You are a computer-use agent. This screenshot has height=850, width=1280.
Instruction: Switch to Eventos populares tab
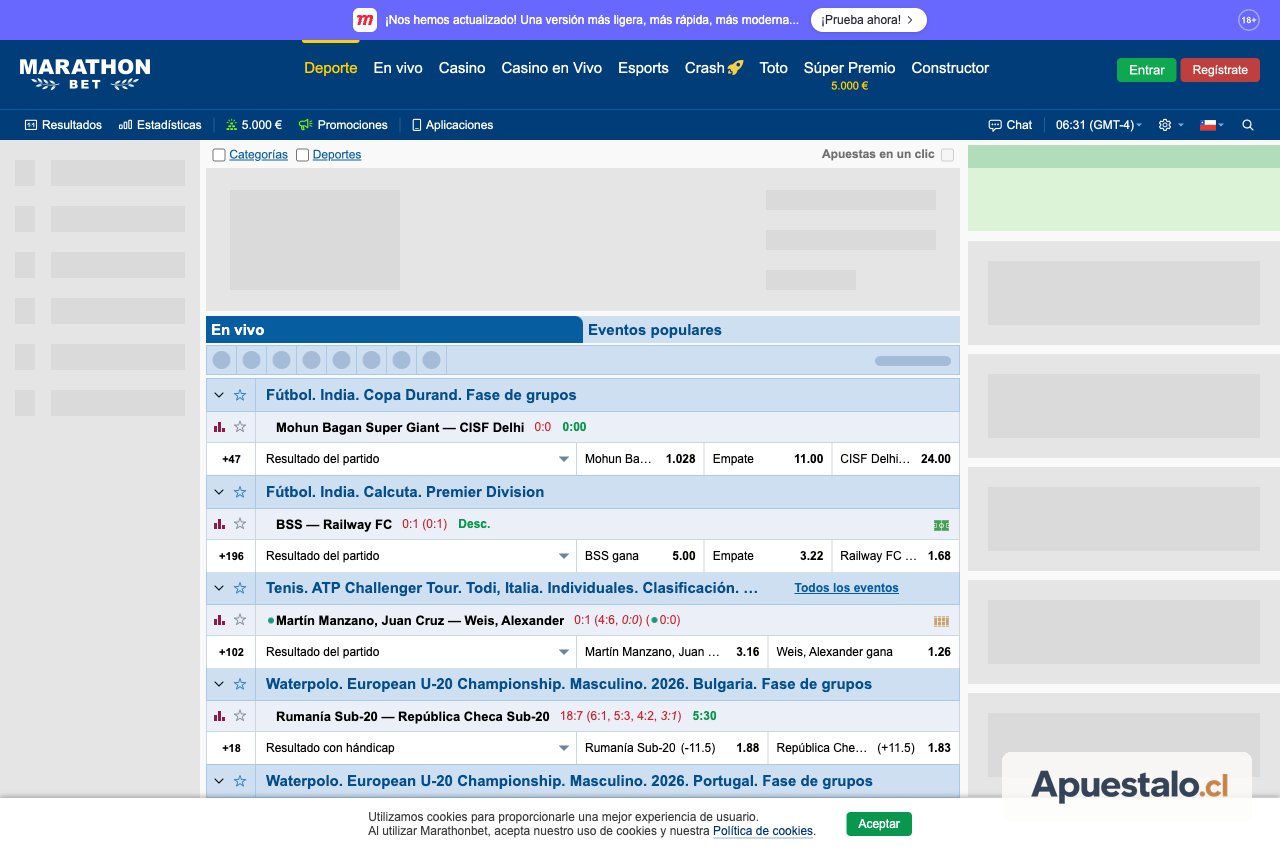pyautogui.click(x=655, y=330)
